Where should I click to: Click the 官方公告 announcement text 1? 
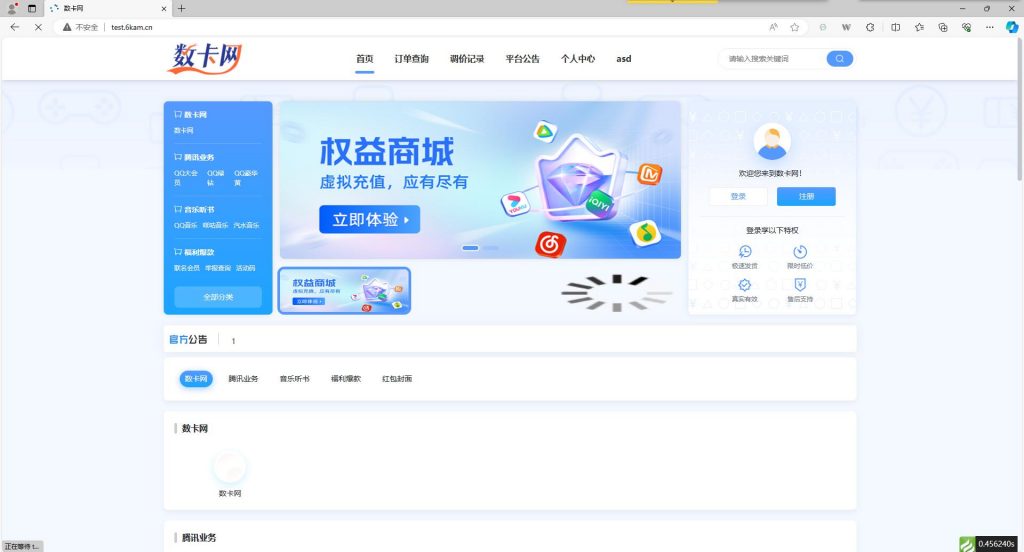click(x=233, y=341)
